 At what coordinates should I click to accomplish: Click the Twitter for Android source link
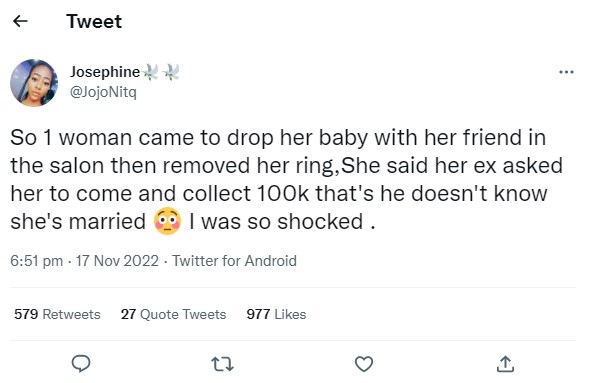(x=234, y=261)
